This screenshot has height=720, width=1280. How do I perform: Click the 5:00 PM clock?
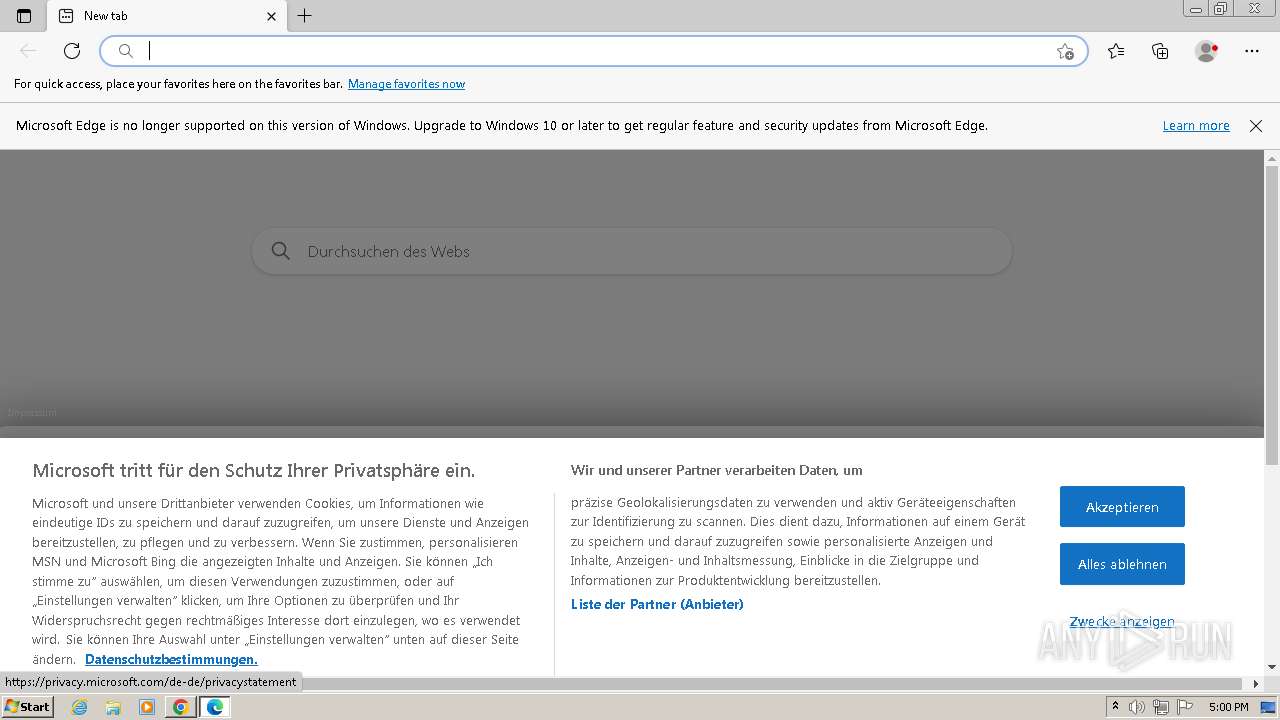coord(1228,707)
